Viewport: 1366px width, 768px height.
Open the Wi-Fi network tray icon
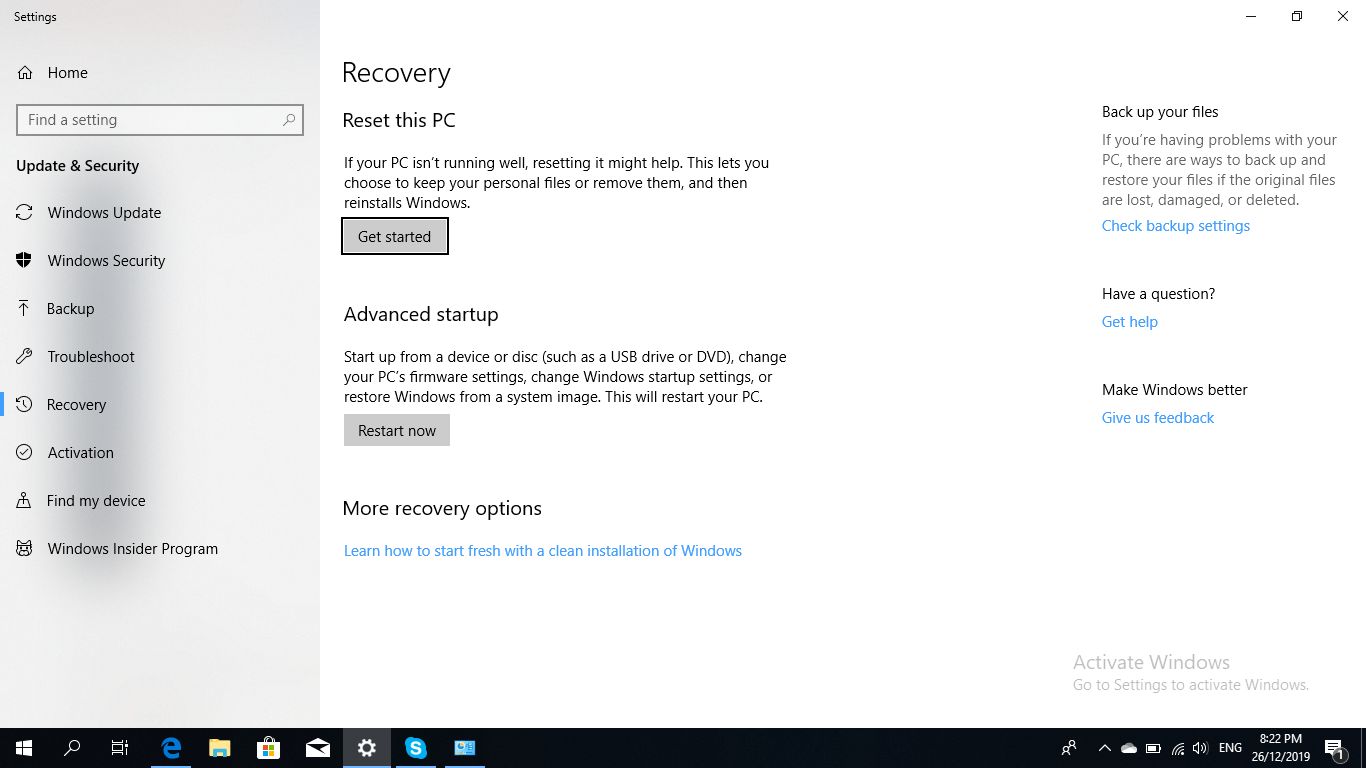click(x=1177, y=748)
